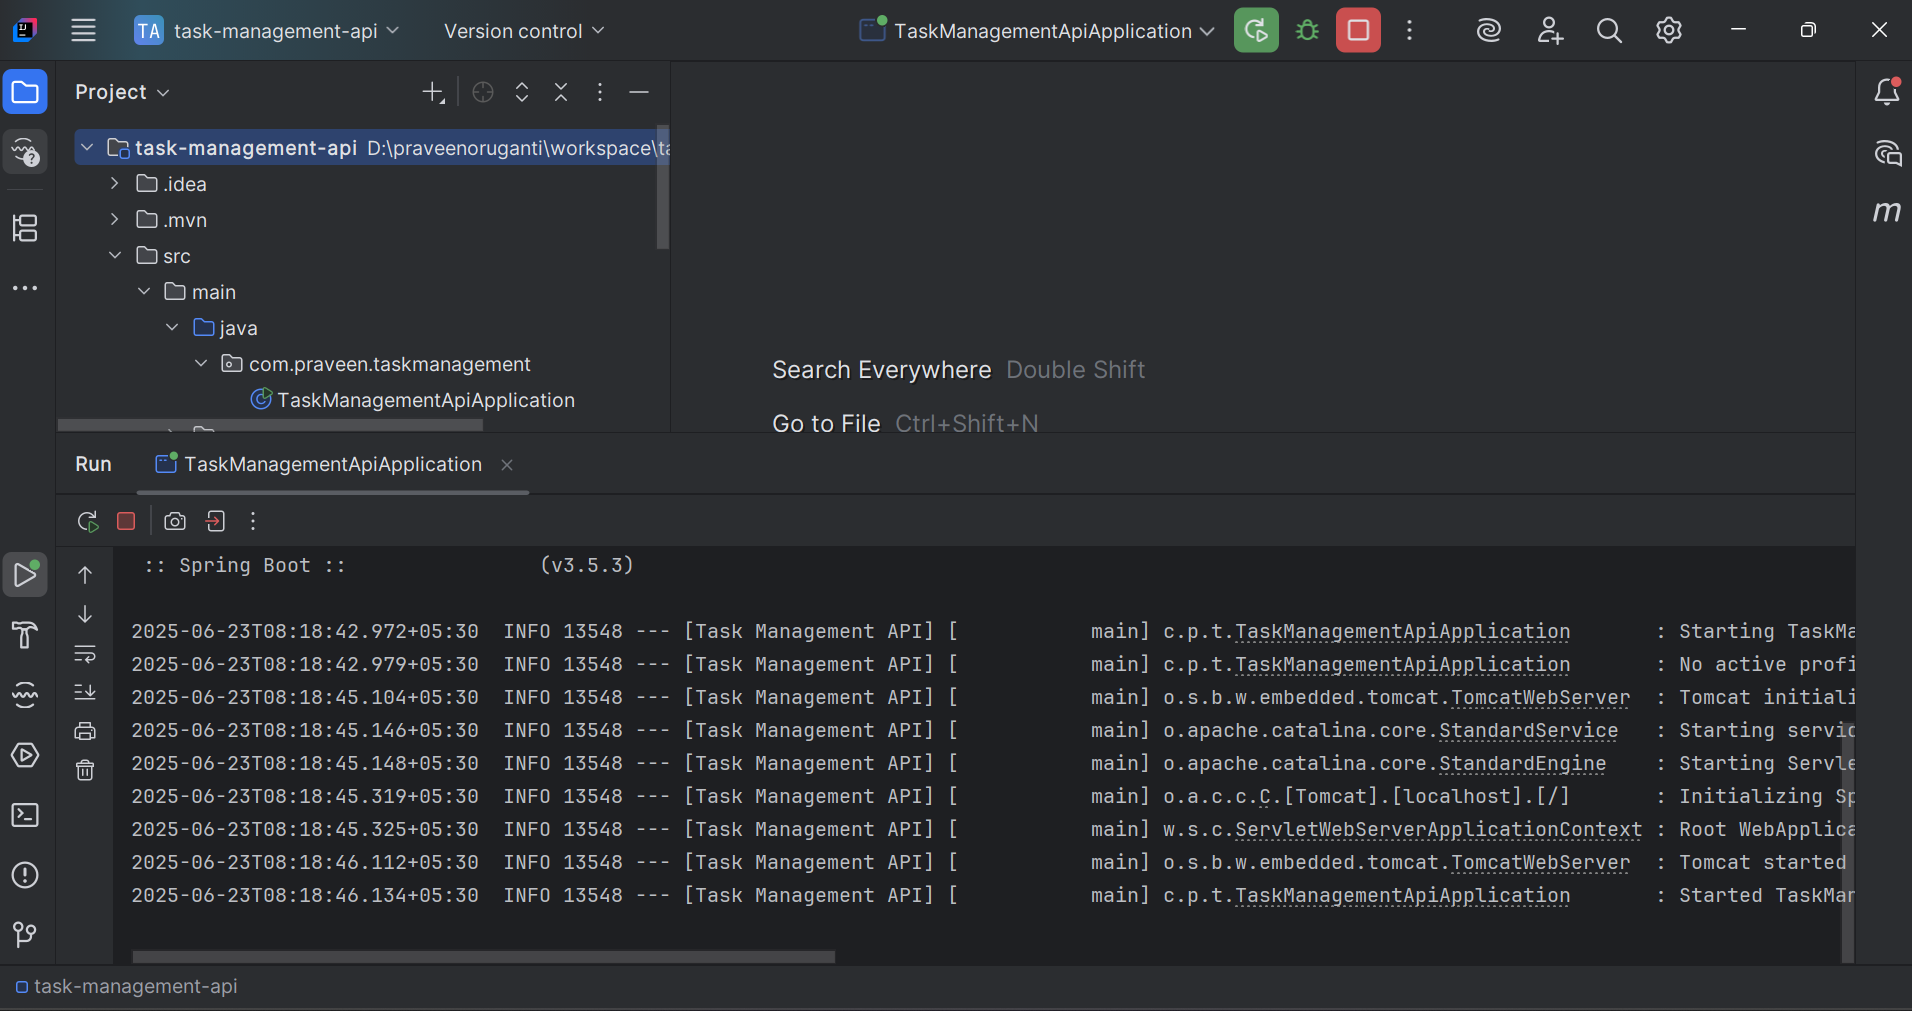Open Search Everywhere magnifier icon
Viewport: 1912px width, 1011px height.
[1609, 30]
